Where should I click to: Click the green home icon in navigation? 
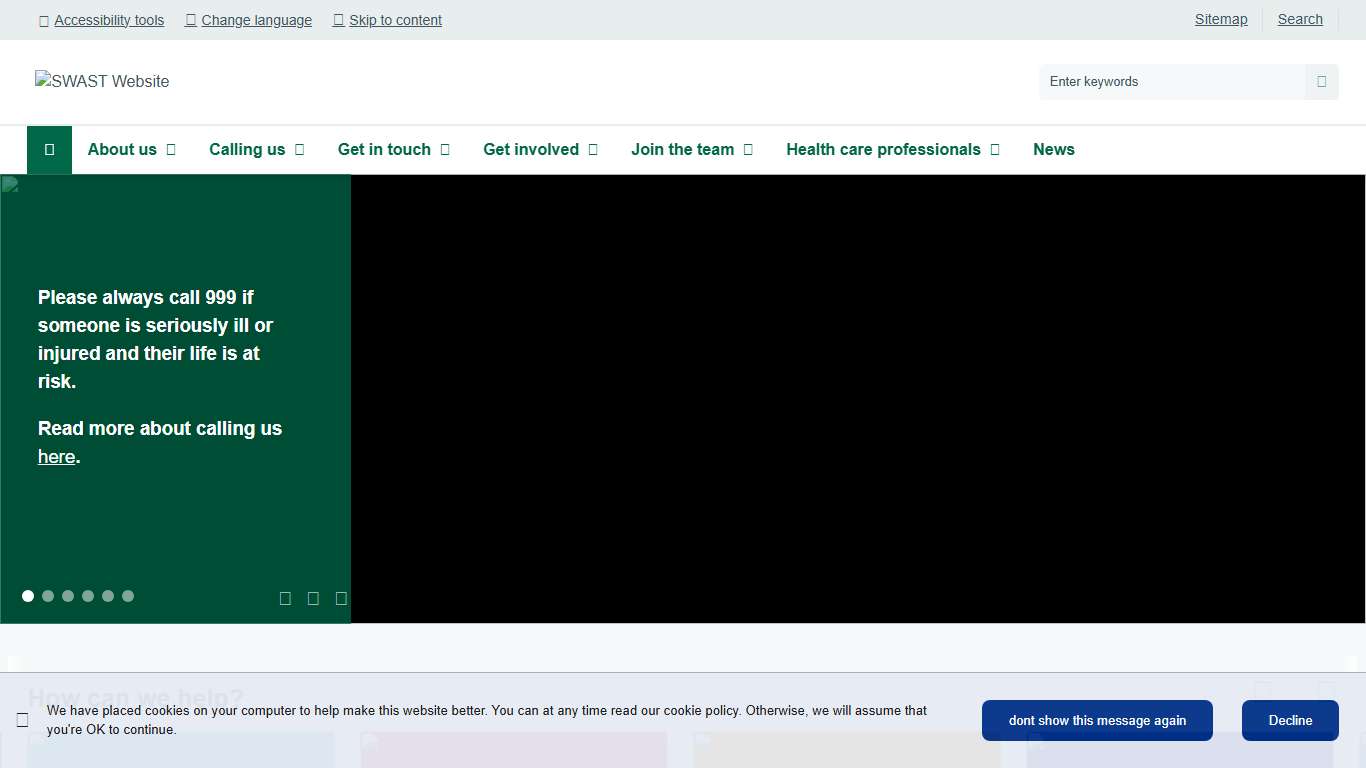point(49,150)
